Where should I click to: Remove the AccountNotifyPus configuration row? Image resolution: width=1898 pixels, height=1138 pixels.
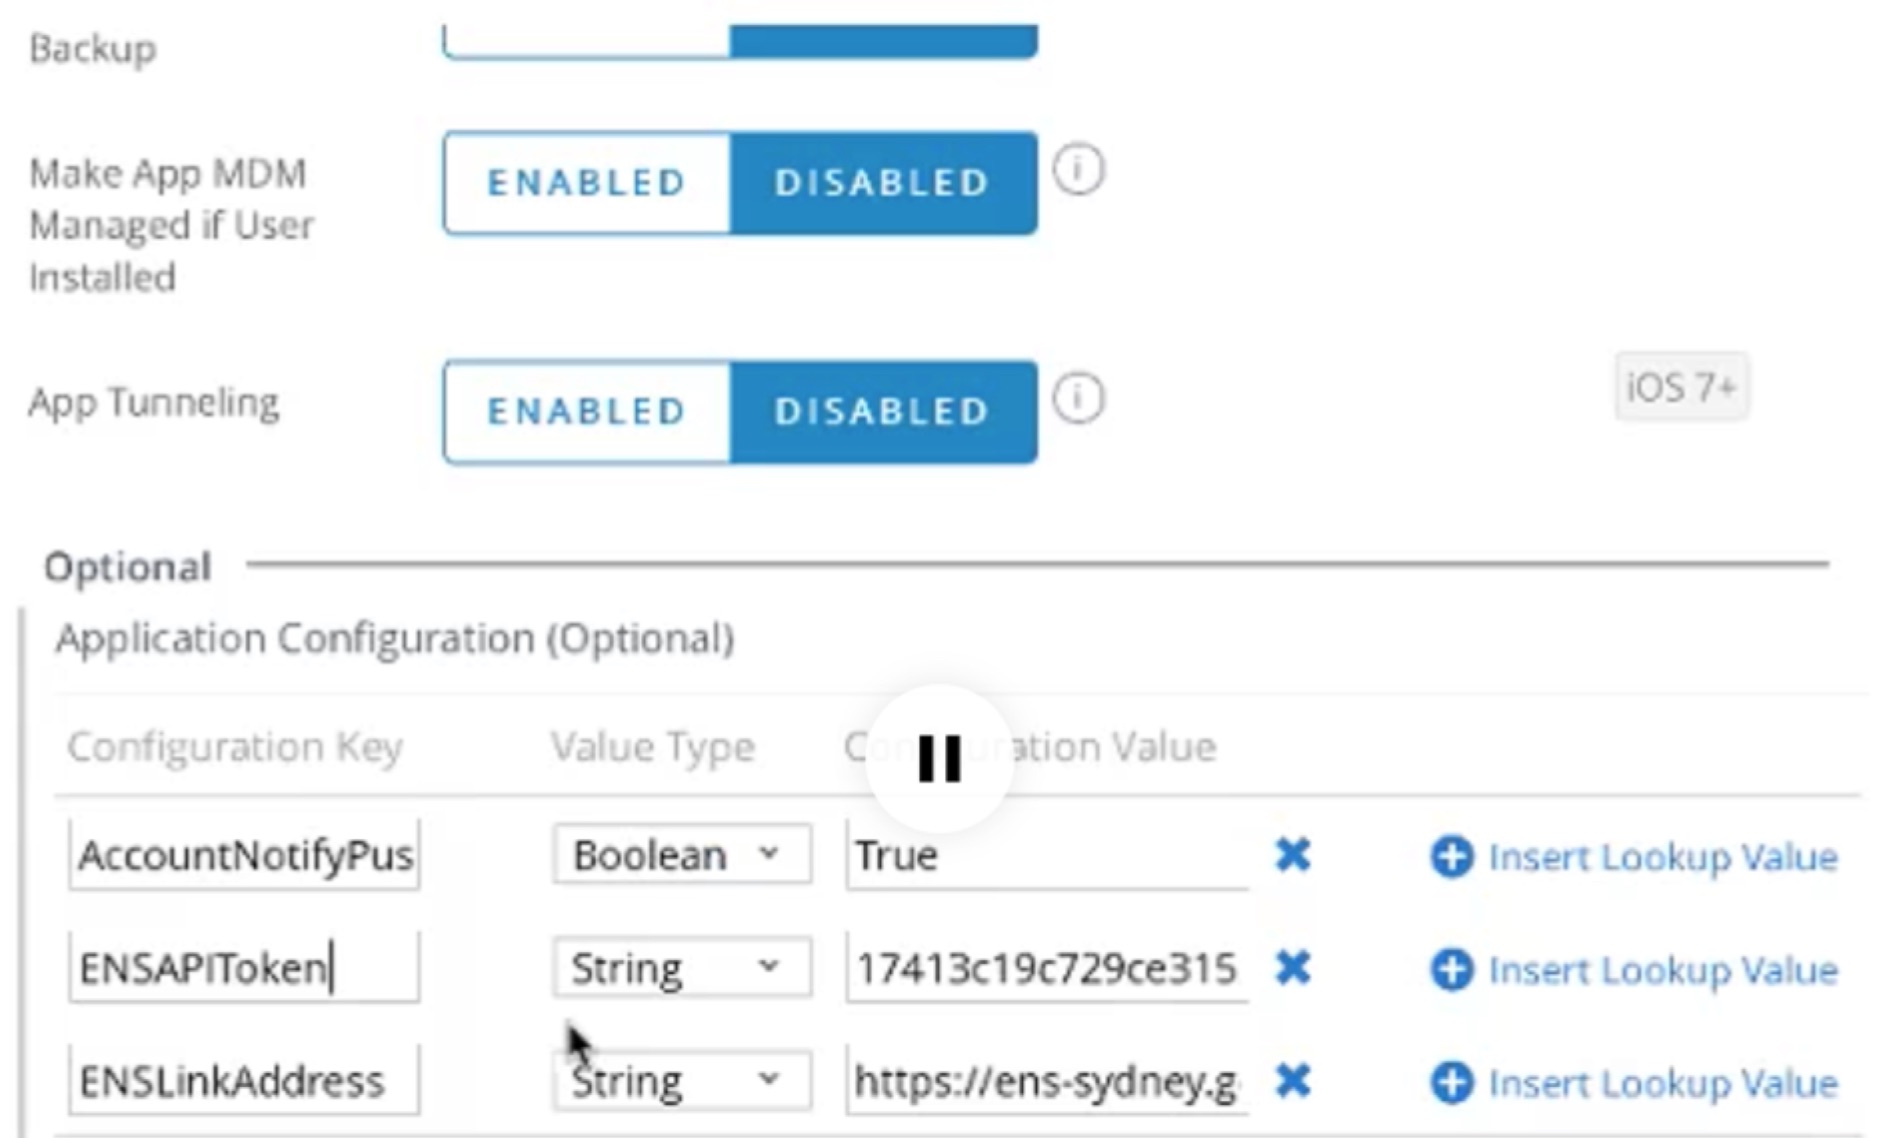[1292, 855]
